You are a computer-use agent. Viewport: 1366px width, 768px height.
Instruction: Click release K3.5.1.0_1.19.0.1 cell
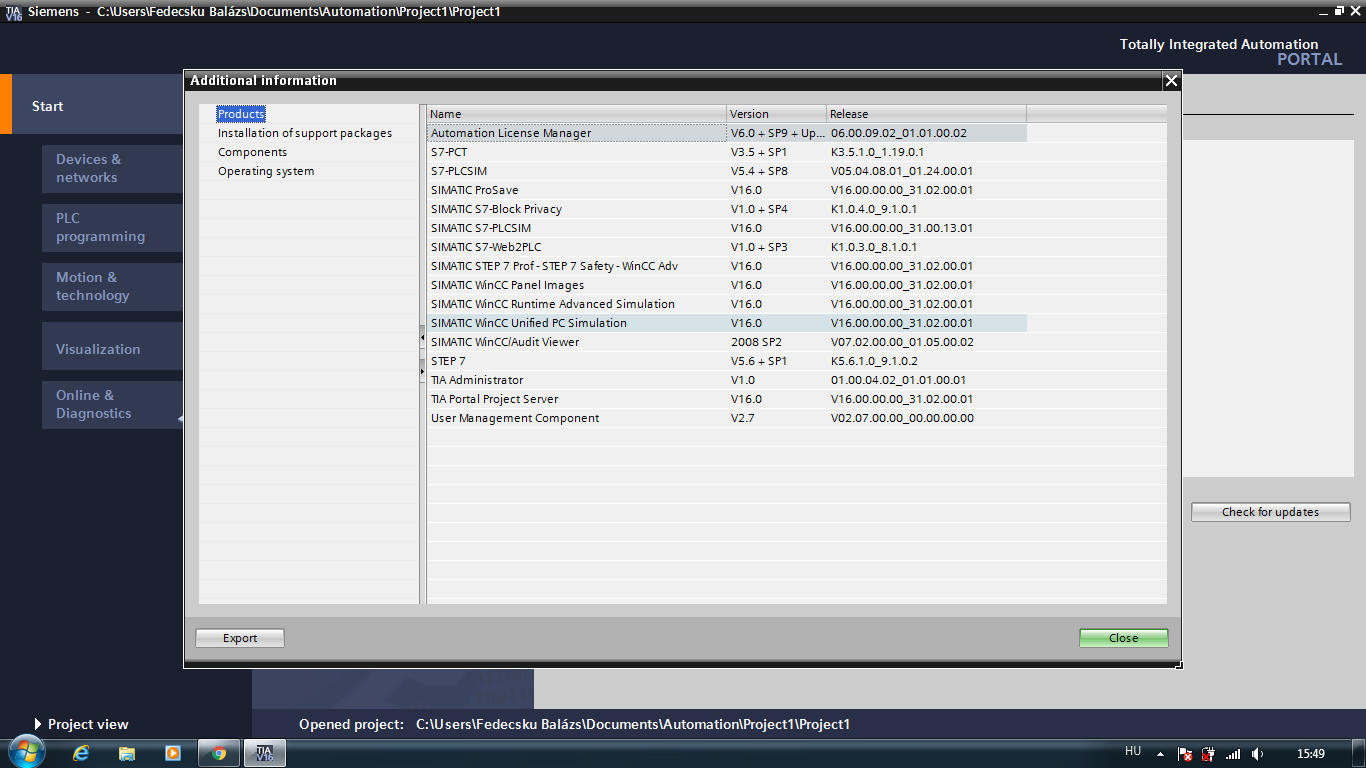click(x=927, y=152)
